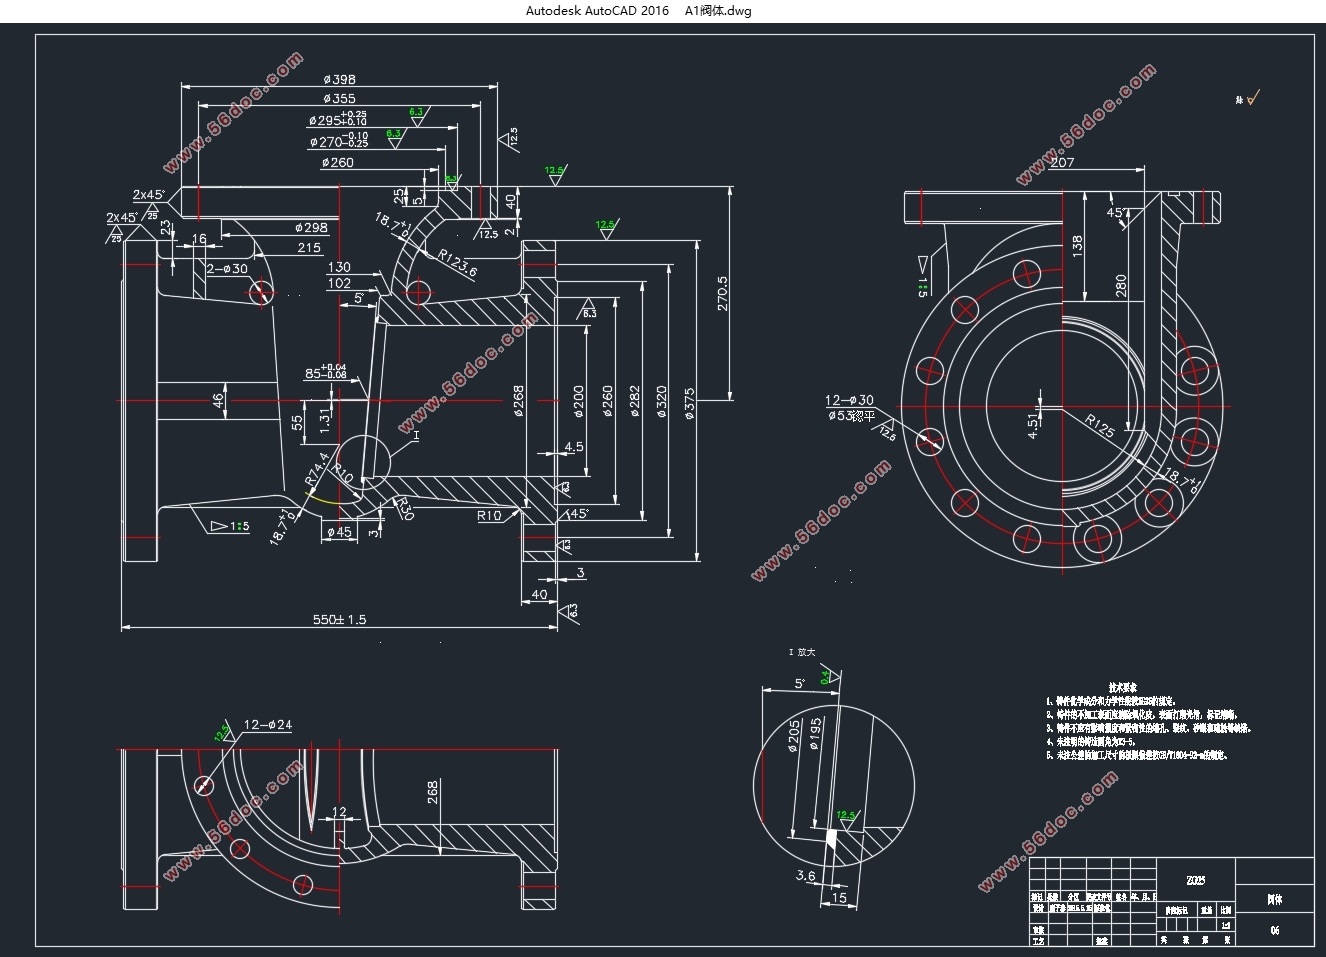Select the R123.6 radius dimension label
The height and width of the screenshot is (957, 1326).
[x=458, y=263]
